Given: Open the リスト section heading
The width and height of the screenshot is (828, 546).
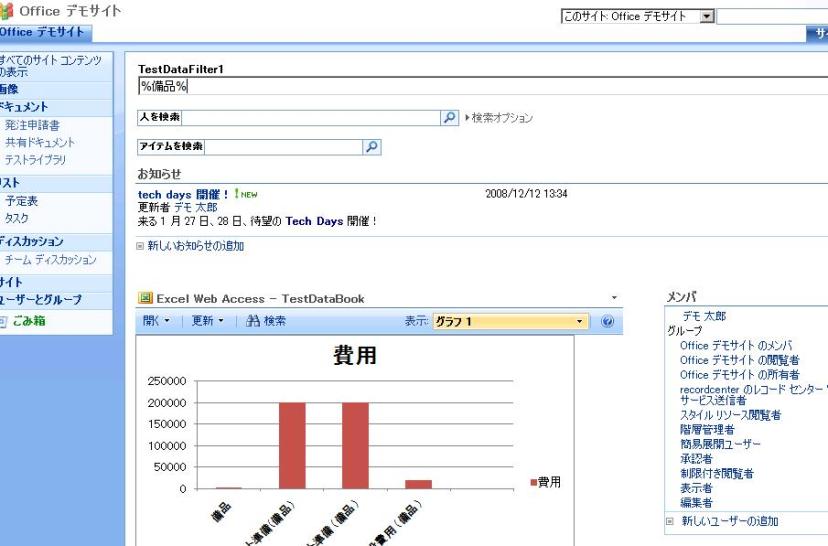Looking at the screenshot, I should click(x=10, y=183).
